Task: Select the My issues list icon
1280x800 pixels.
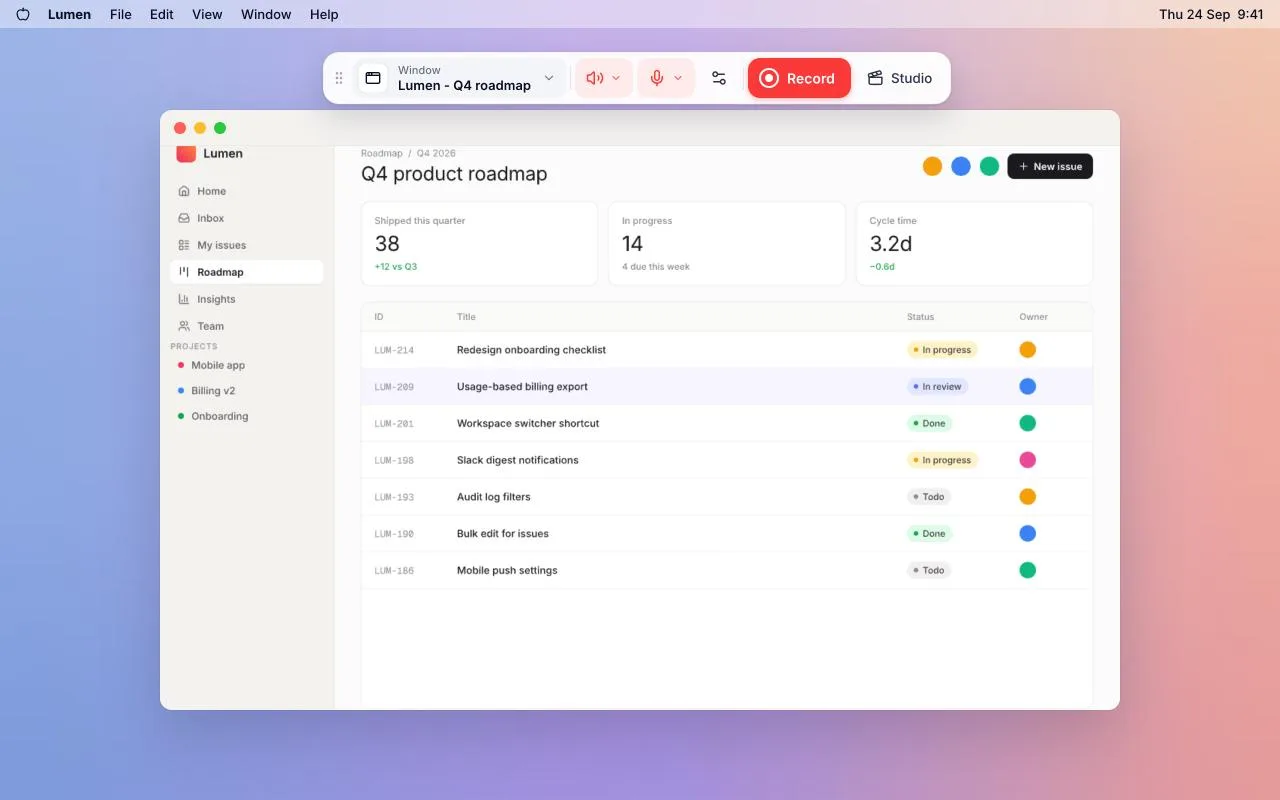Action: tap(184, 245)
